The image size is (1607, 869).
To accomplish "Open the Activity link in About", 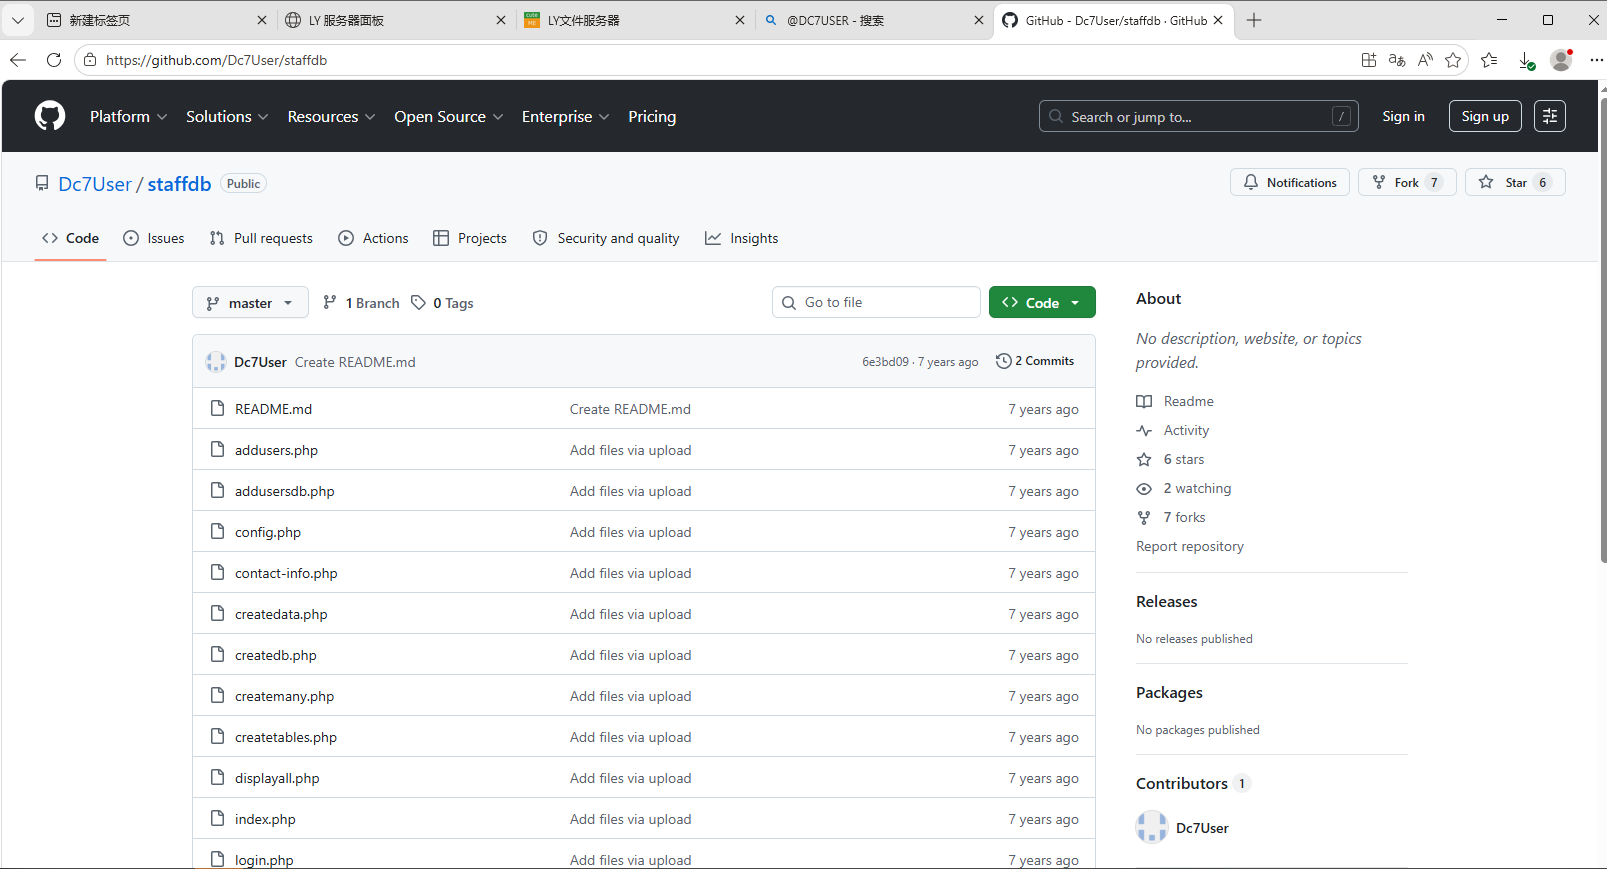I will [1173, 430].
